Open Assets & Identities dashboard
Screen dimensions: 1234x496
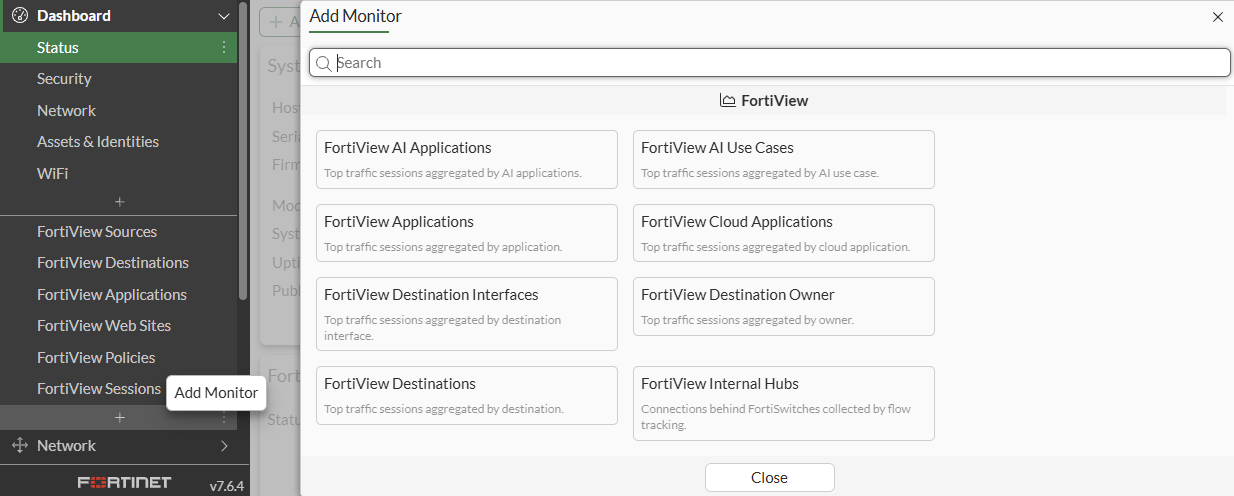coord(98,142)
